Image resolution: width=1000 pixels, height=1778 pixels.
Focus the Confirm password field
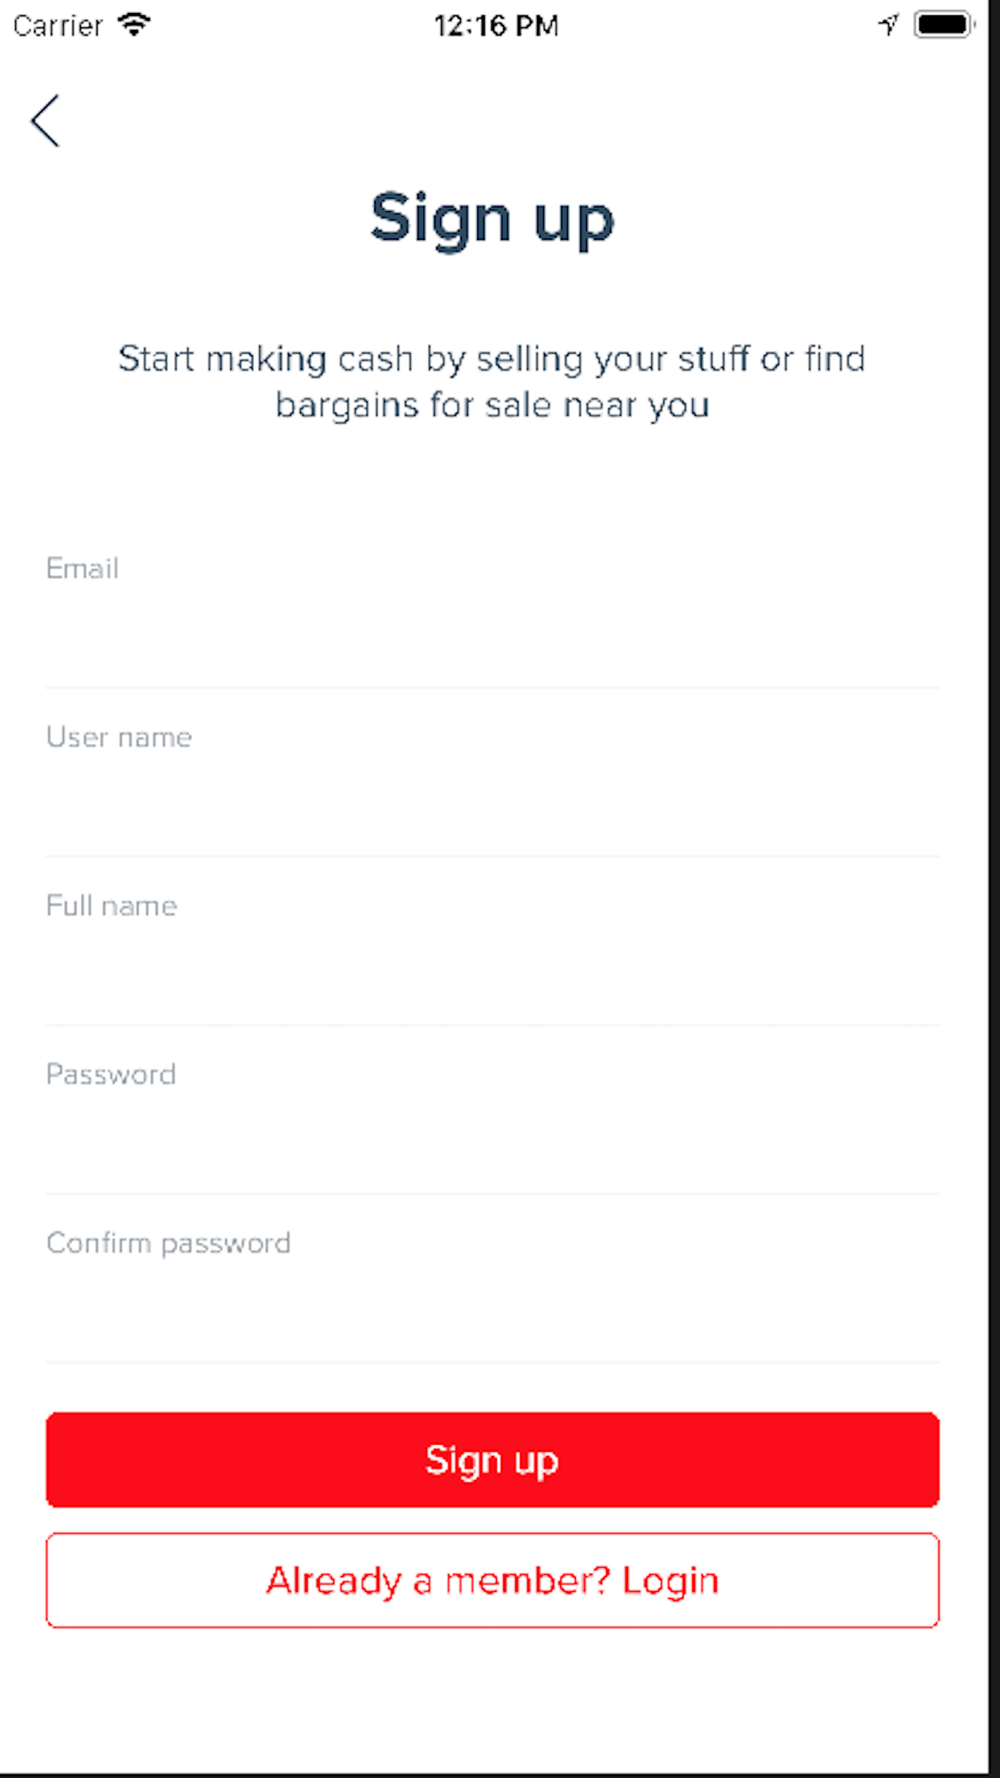pyautogui.click(x=492, y=1279)
